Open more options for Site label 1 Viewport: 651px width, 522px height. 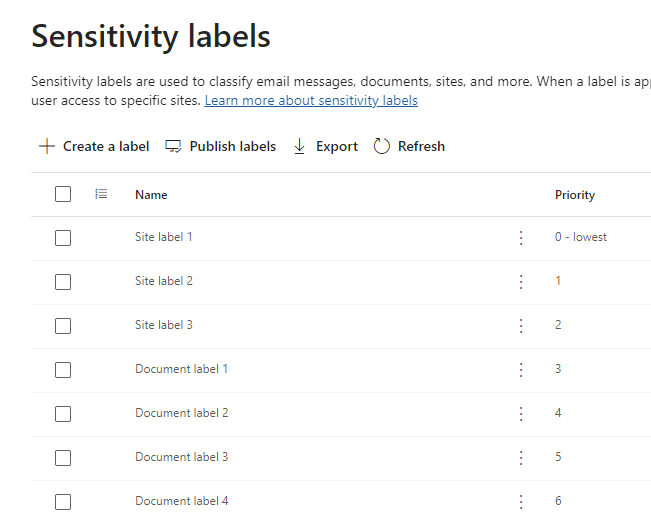(x=521, y=238)
